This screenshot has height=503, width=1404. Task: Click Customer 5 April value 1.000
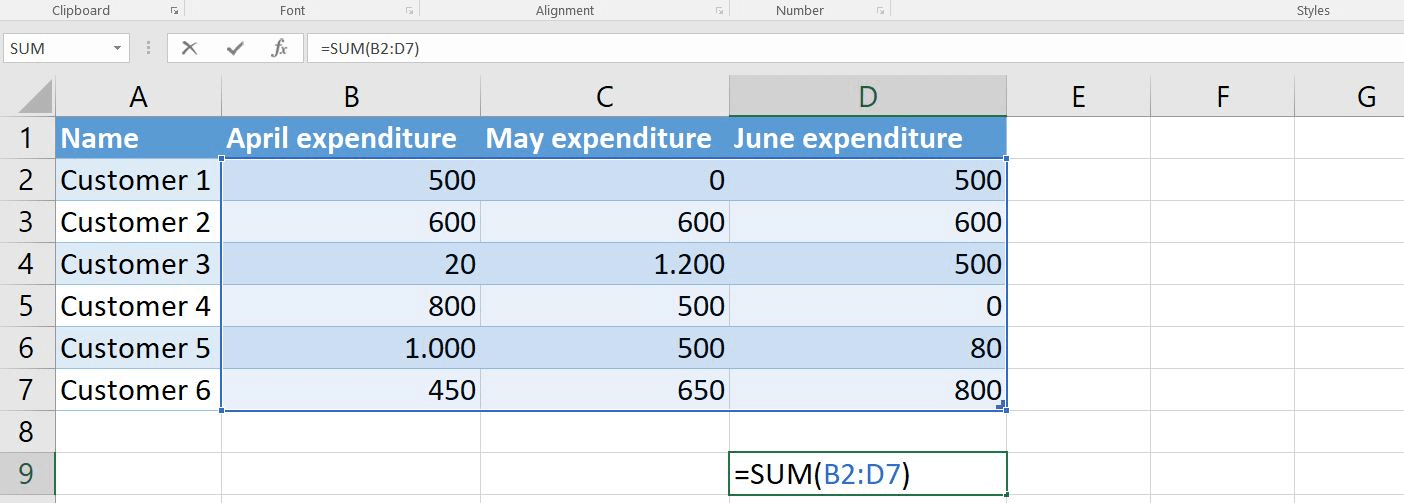(x=351, y=348)
